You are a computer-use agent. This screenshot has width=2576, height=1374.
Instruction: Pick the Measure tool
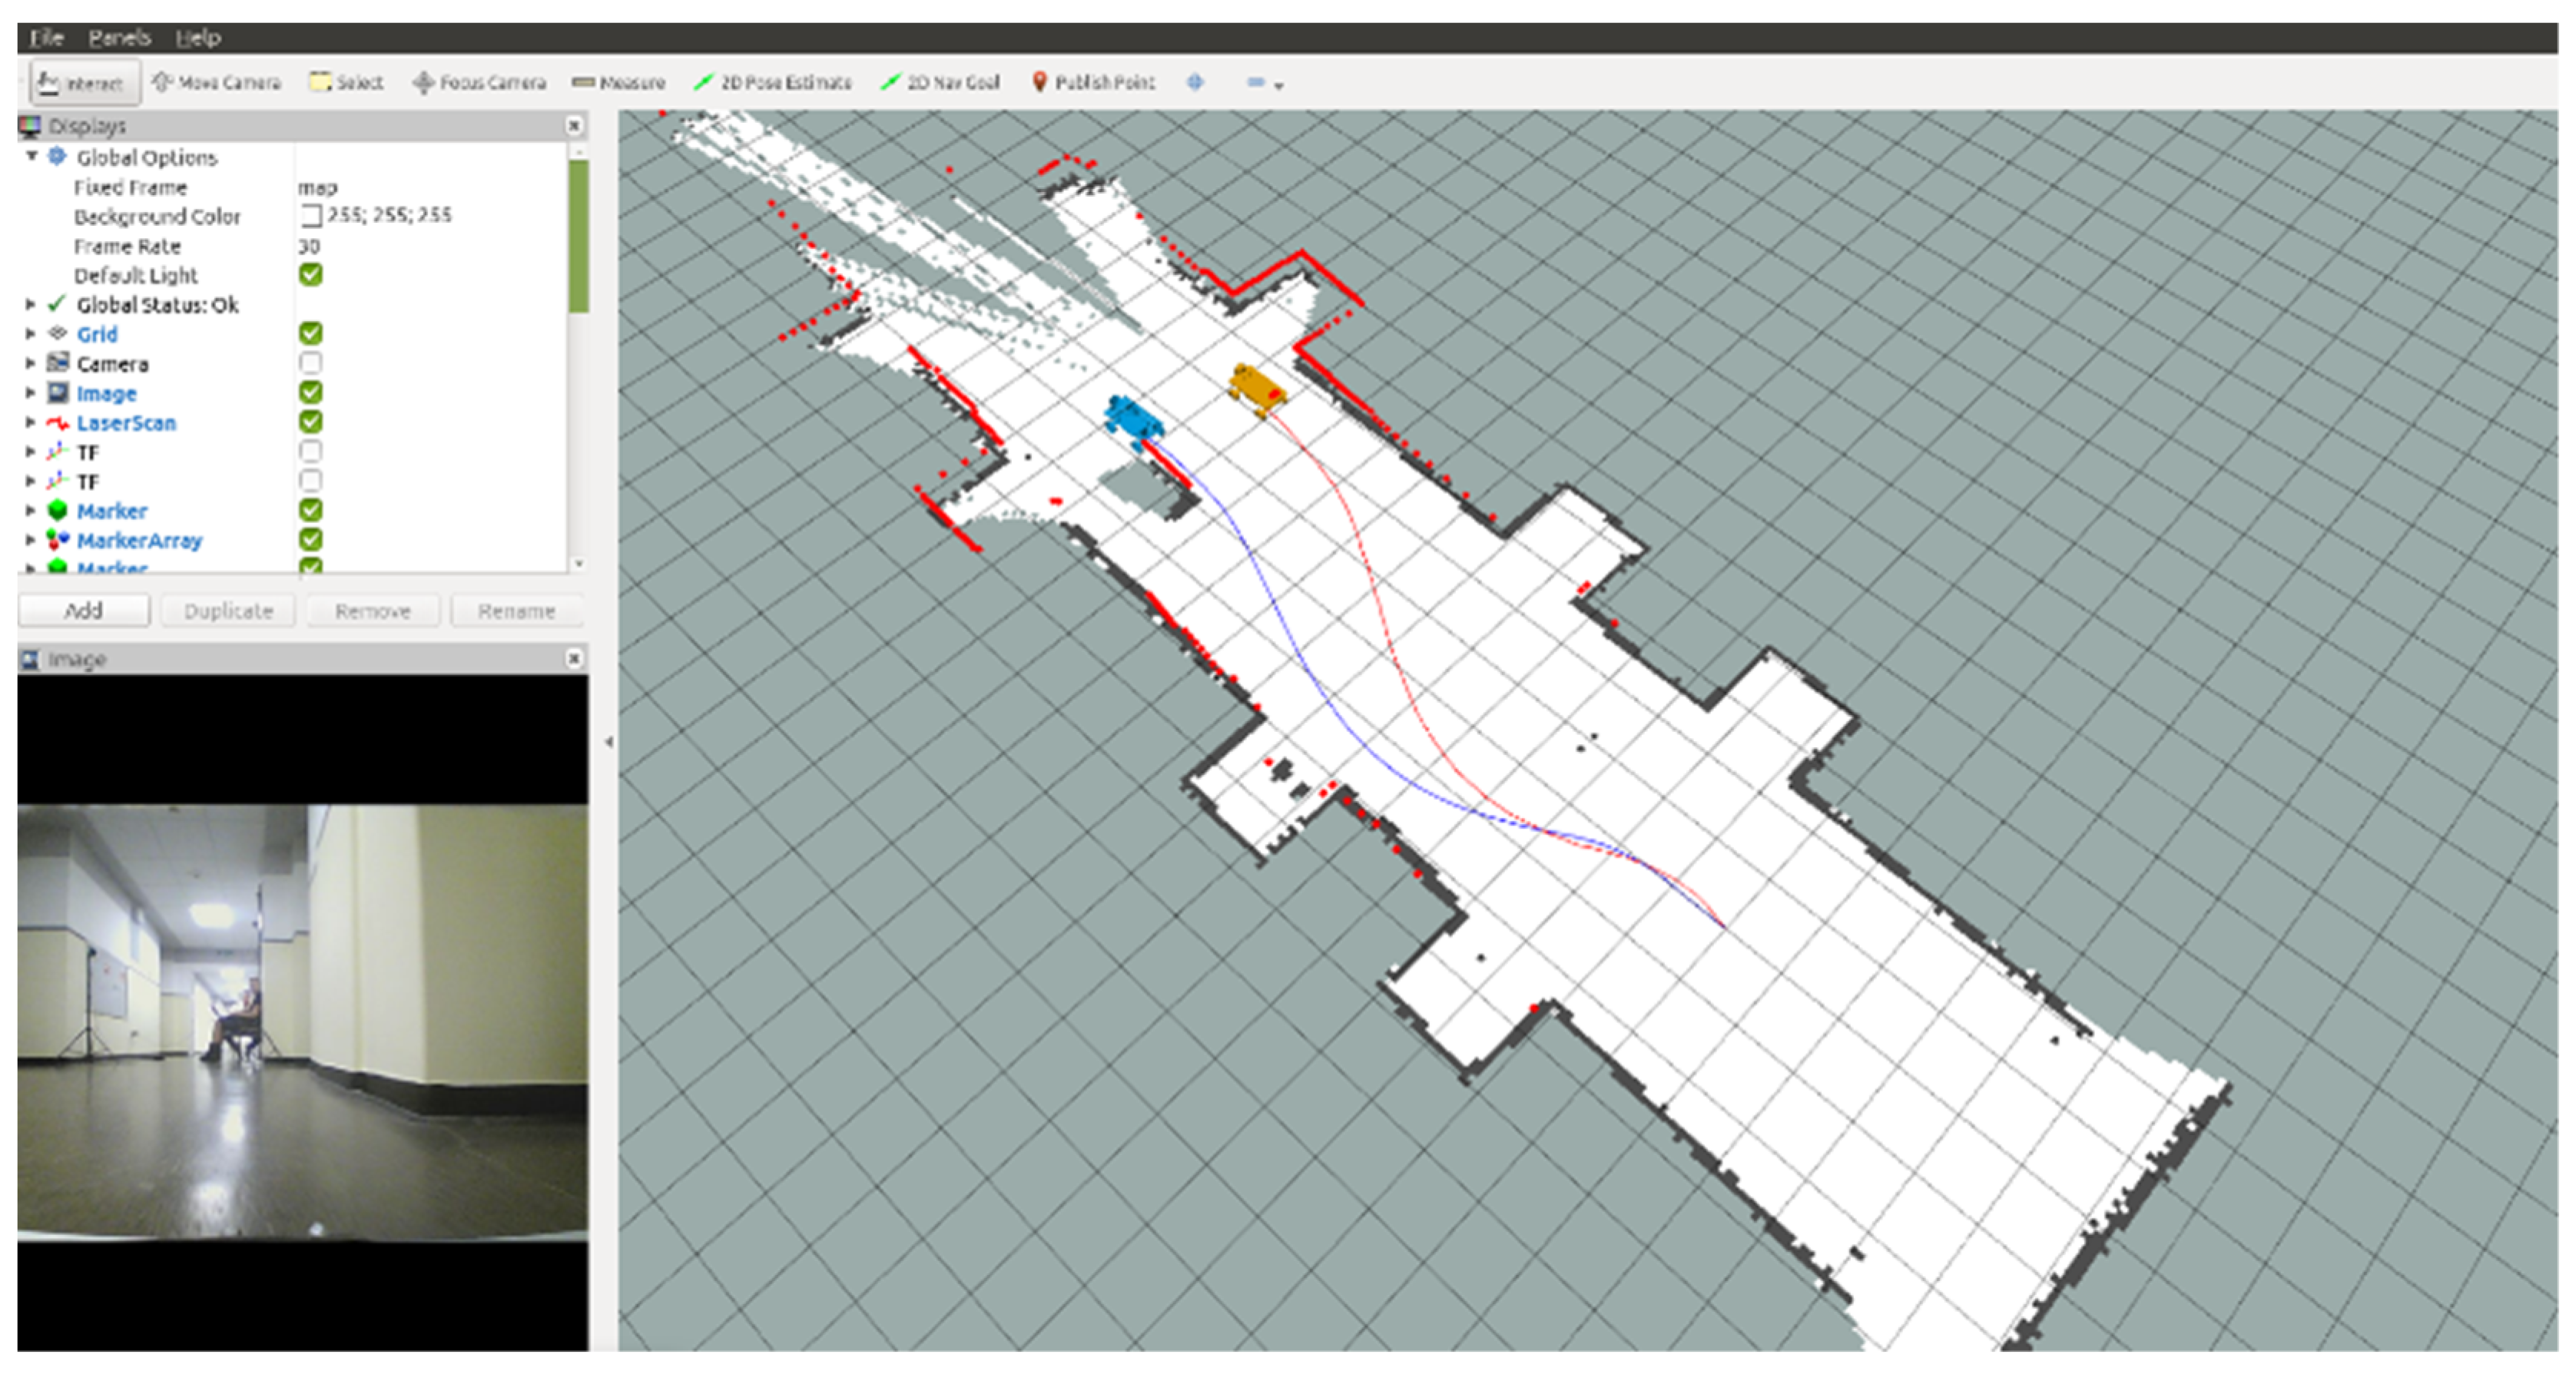[x=618, y=82]
